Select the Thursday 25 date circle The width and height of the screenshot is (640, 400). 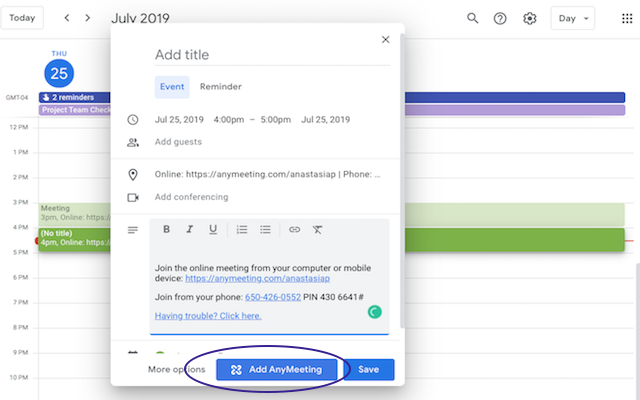pos(59,73)
